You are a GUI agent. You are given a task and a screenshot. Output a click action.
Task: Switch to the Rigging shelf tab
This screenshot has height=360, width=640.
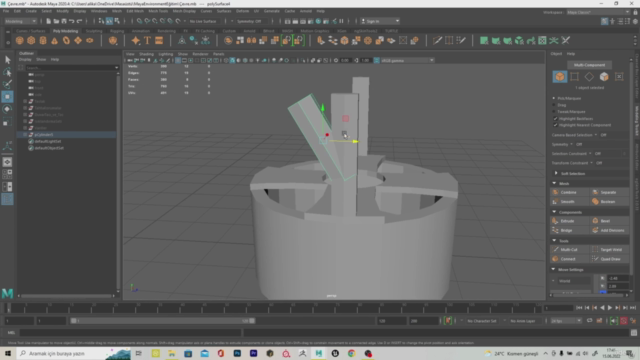pos(117,31)
